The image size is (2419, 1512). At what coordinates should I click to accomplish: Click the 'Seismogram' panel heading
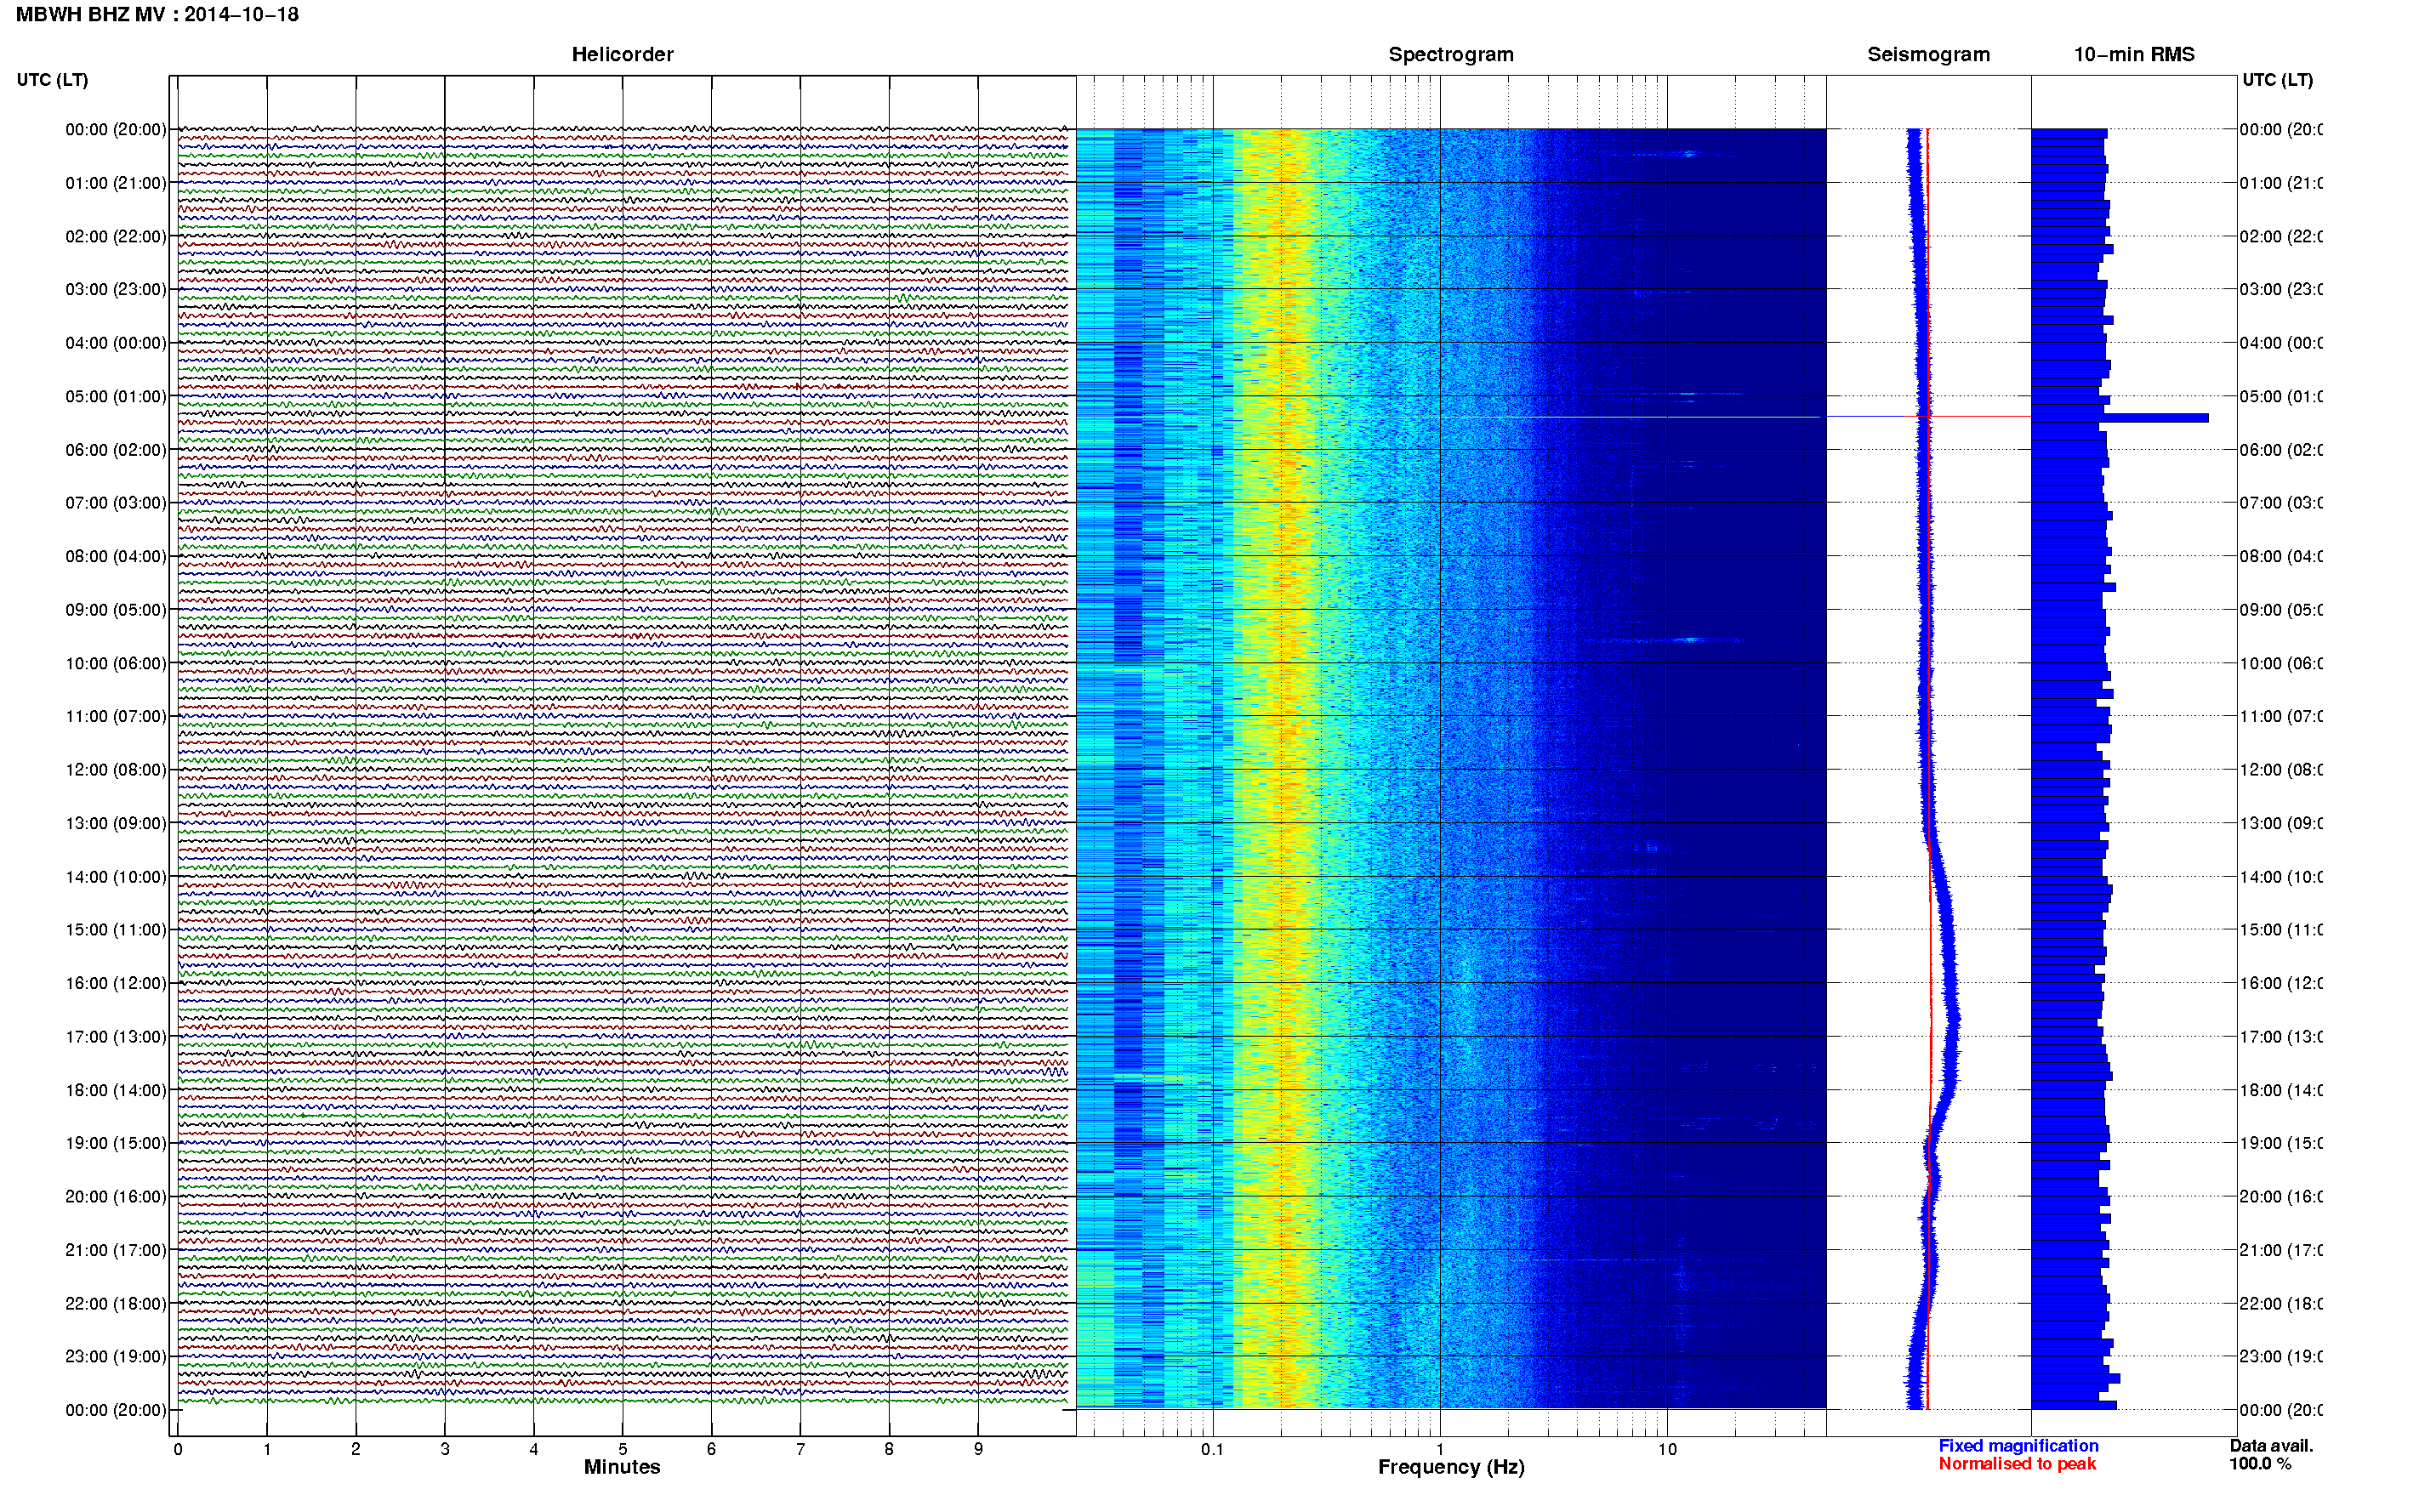click(1928, 54)
